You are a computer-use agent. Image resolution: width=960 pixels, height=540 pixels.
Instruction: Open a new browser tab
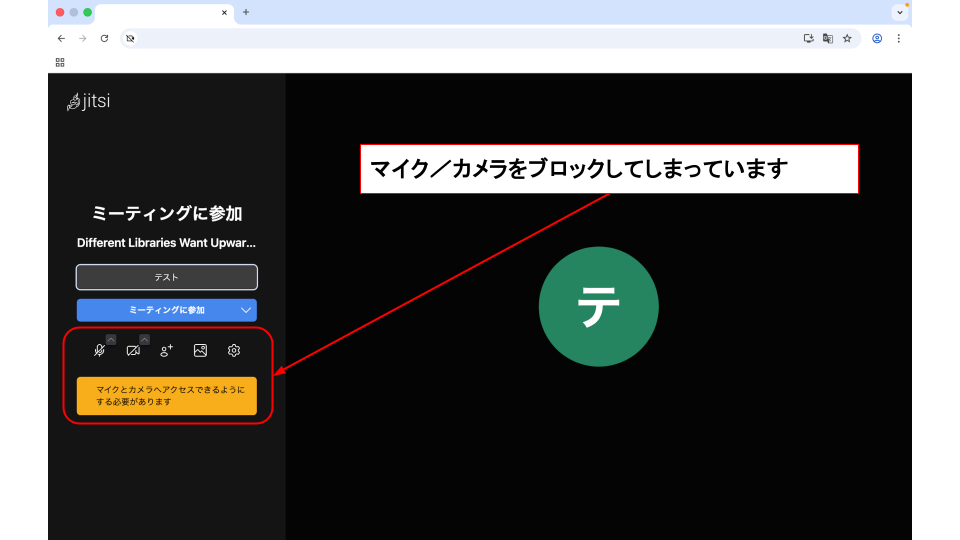point(246,12)
